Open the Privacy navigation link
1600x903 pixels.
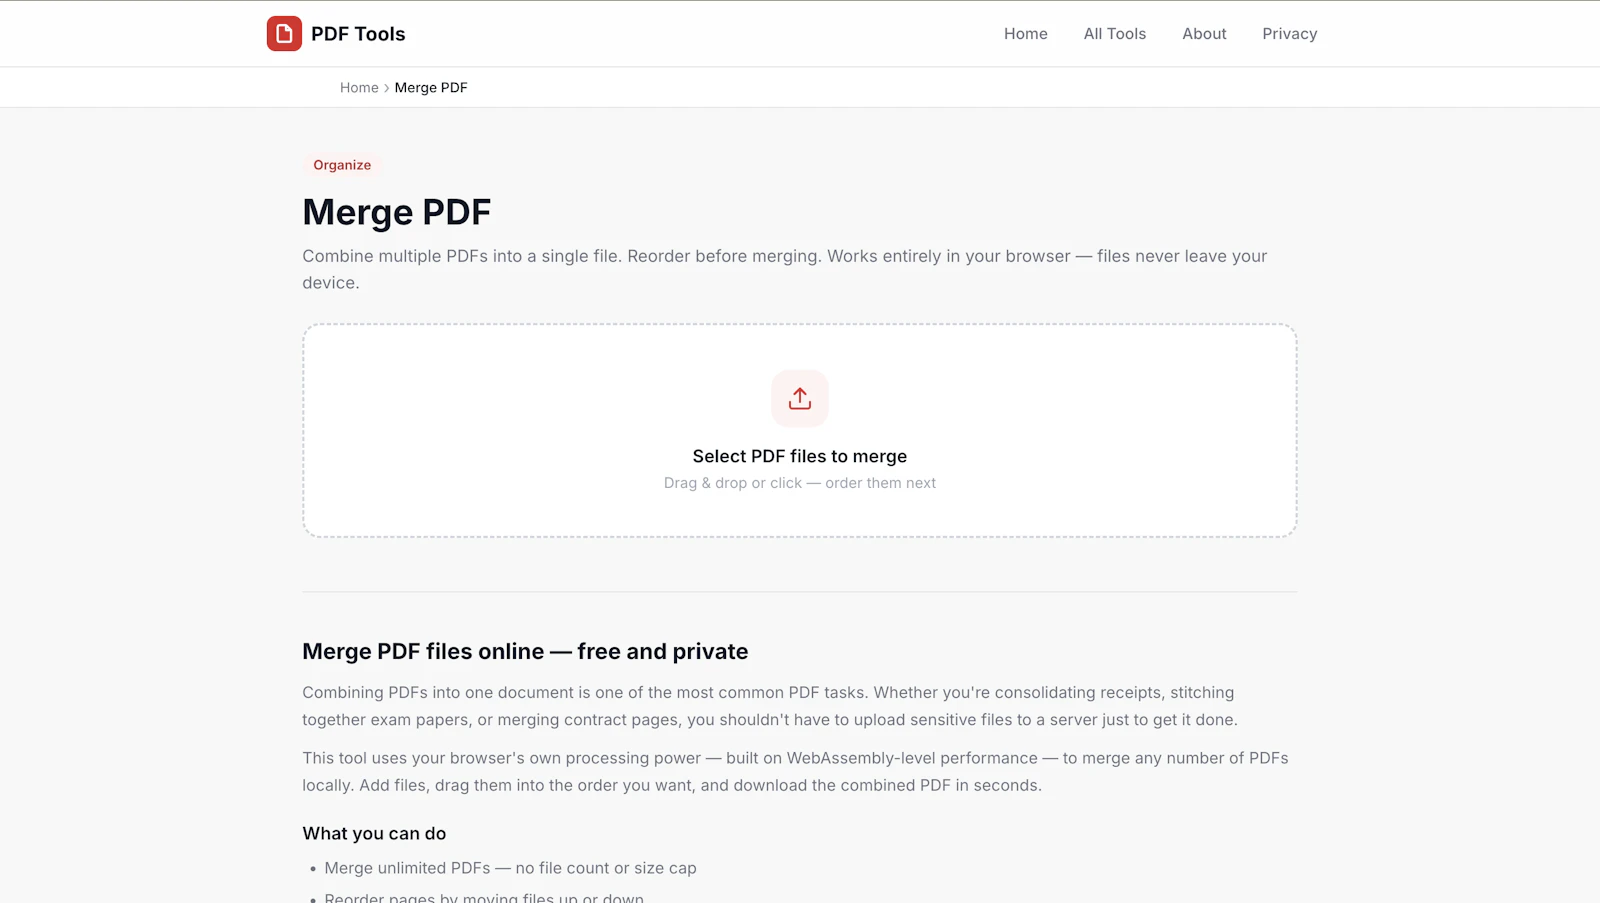click(x=1290, y=34)
